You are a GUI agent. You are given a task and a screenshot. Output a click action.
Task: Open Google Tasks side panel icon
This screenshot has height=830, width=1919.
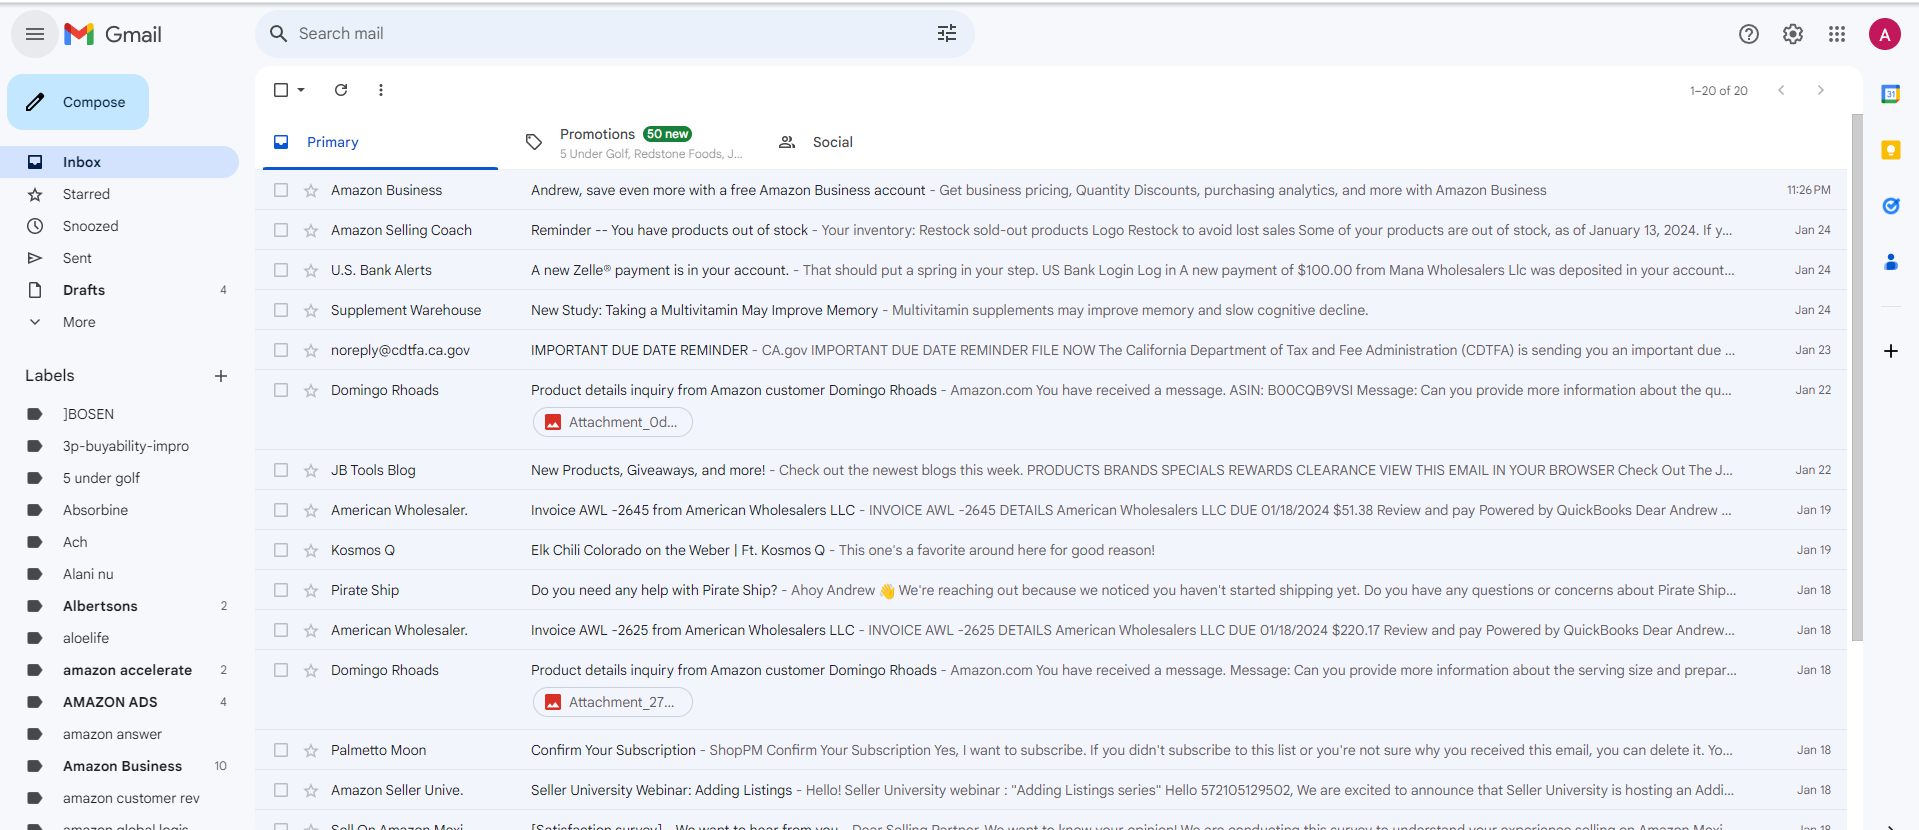pyautogui.click(x=1891, y=206)
